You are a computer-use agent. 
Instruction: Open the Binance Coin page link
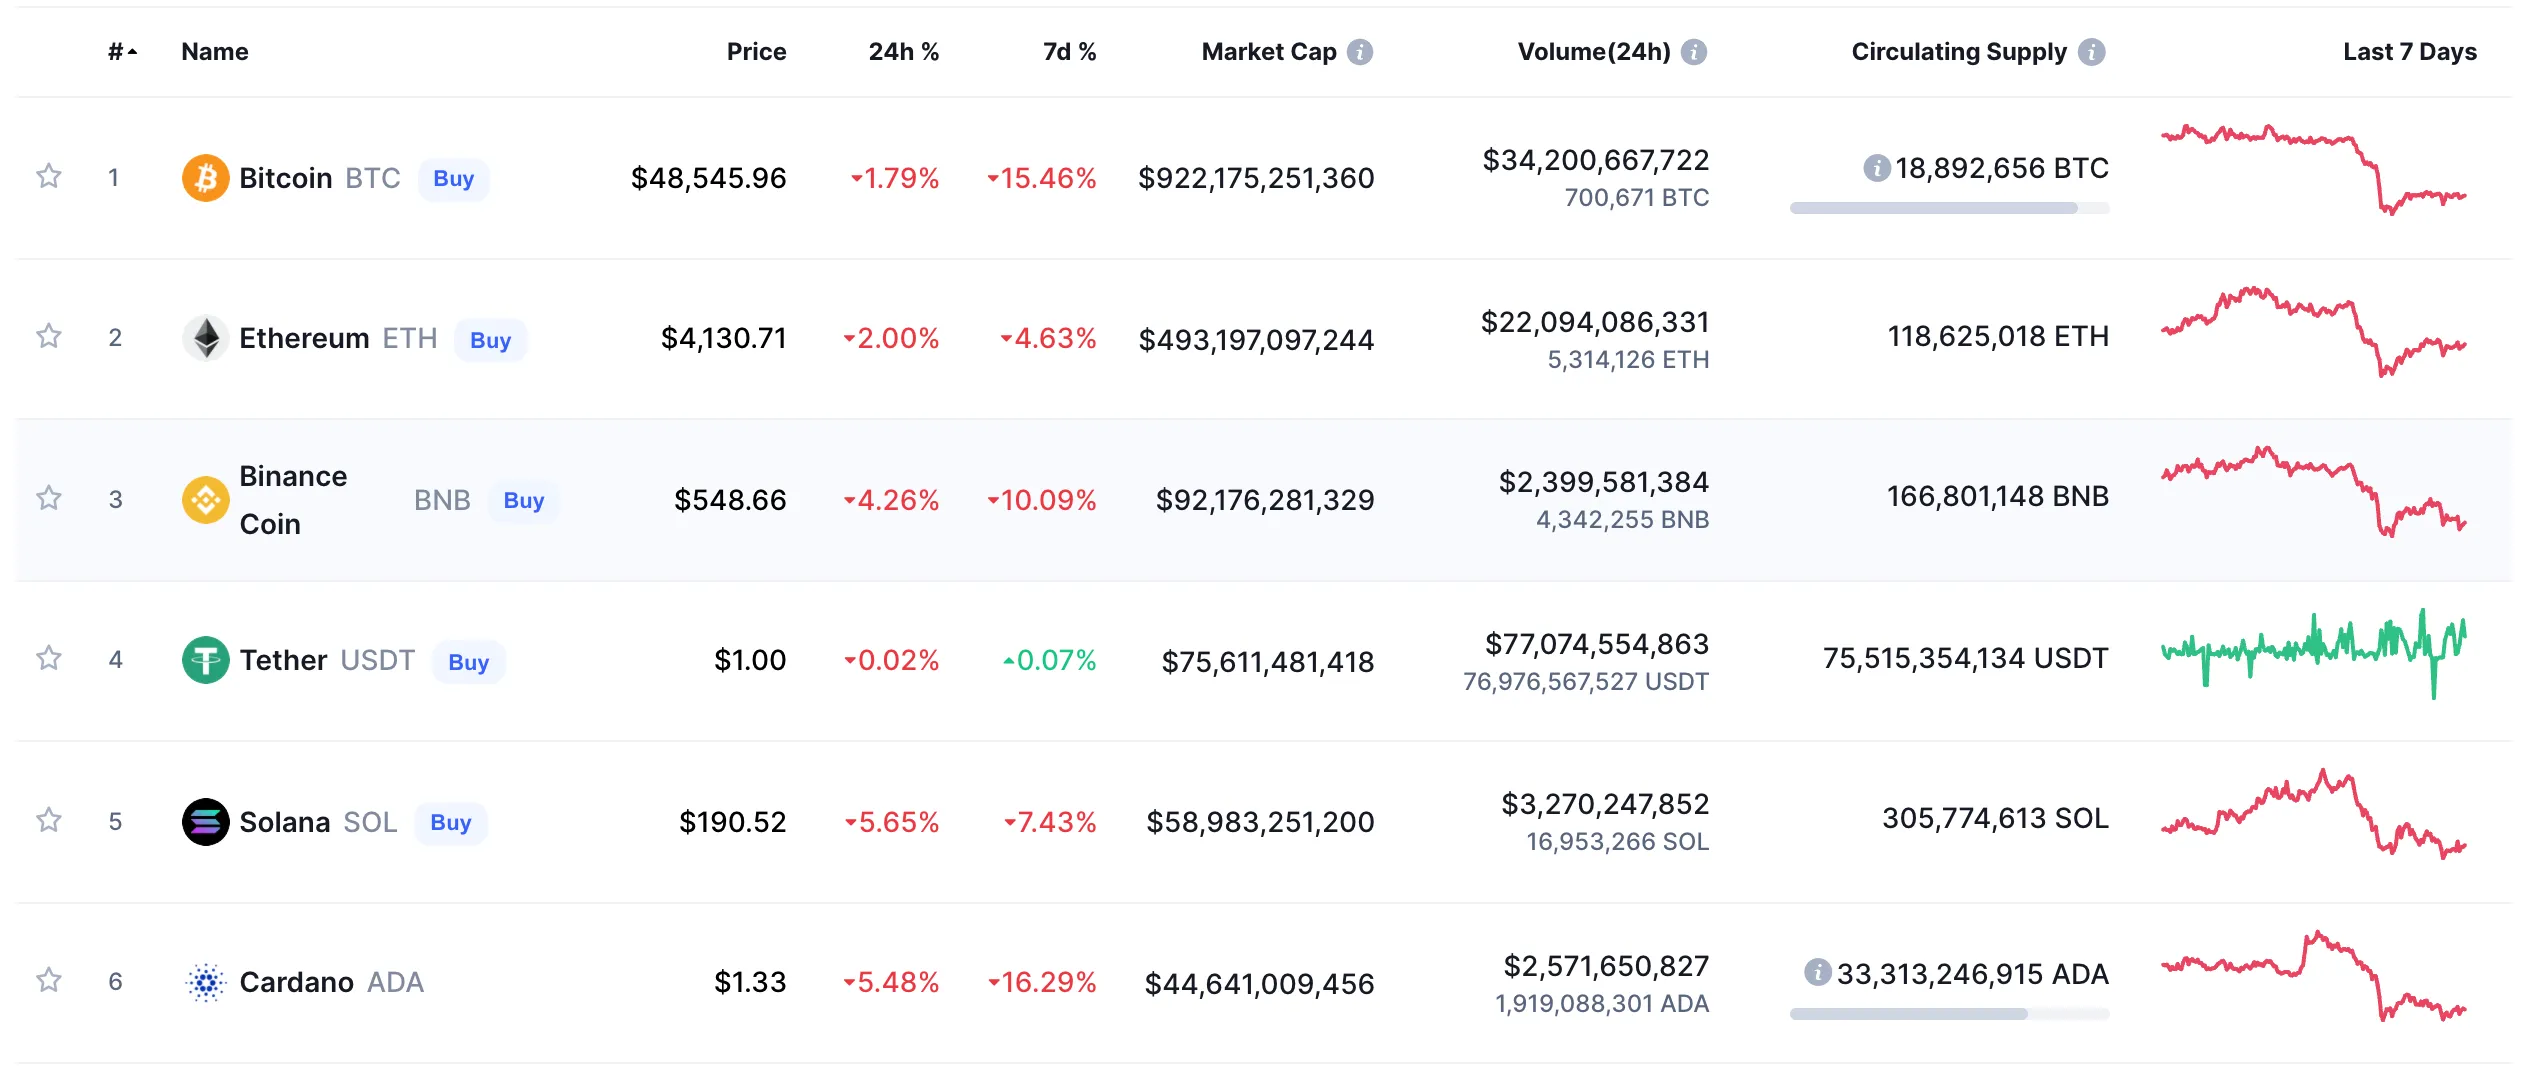tap(294, 500)
